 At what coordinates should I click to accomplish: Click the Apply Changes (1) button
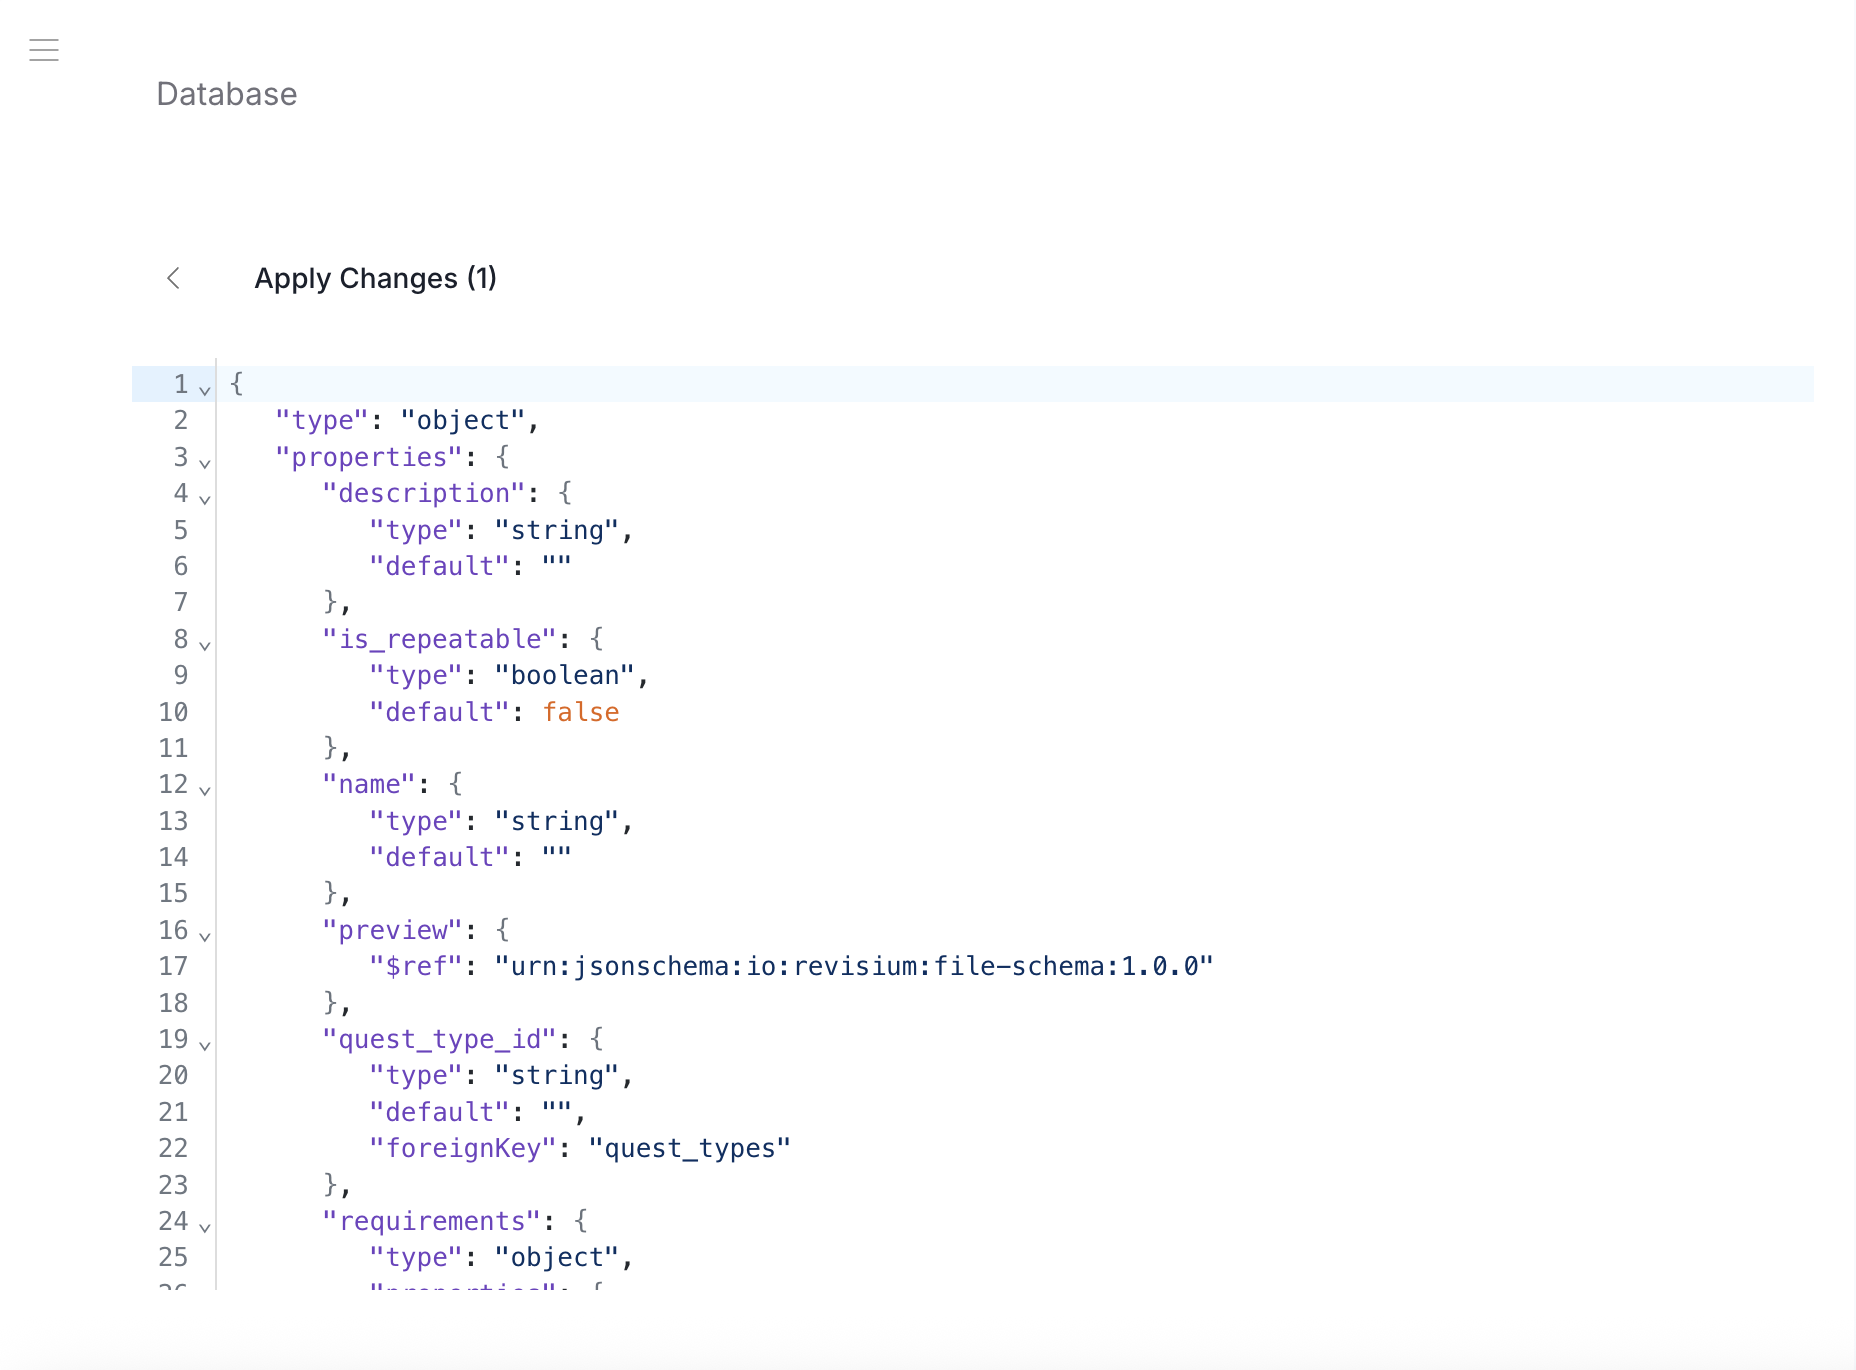tap(376, 278)
